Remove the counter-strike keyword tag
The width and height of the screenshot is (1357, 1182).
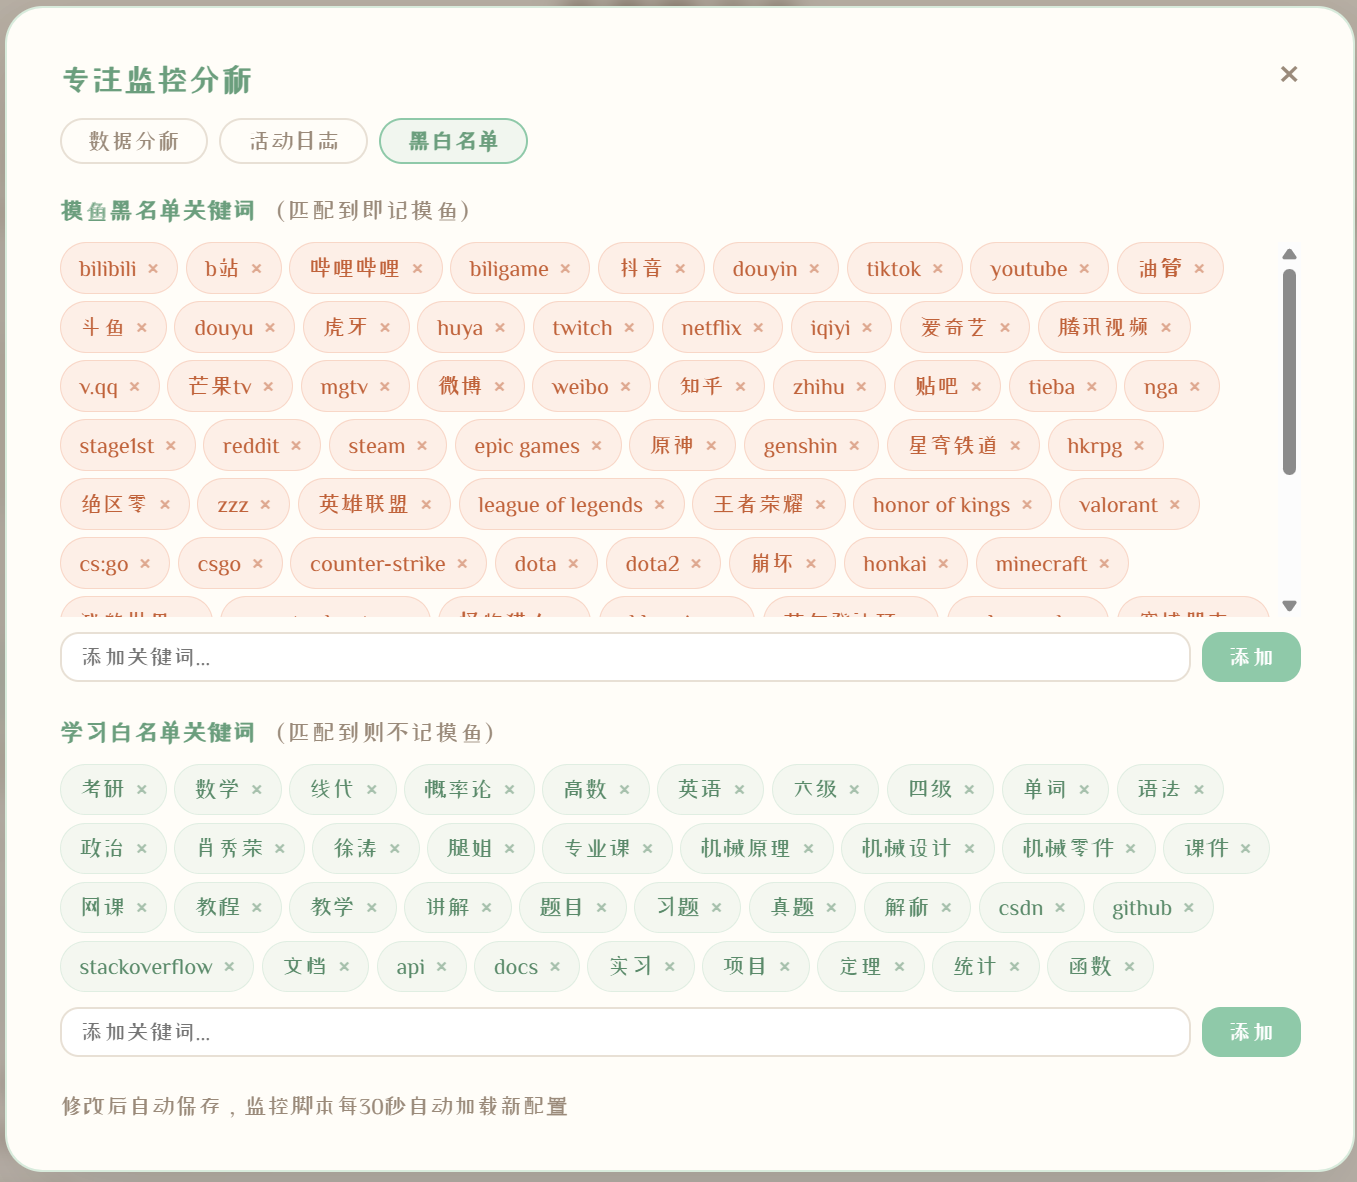tap(462, 564)
